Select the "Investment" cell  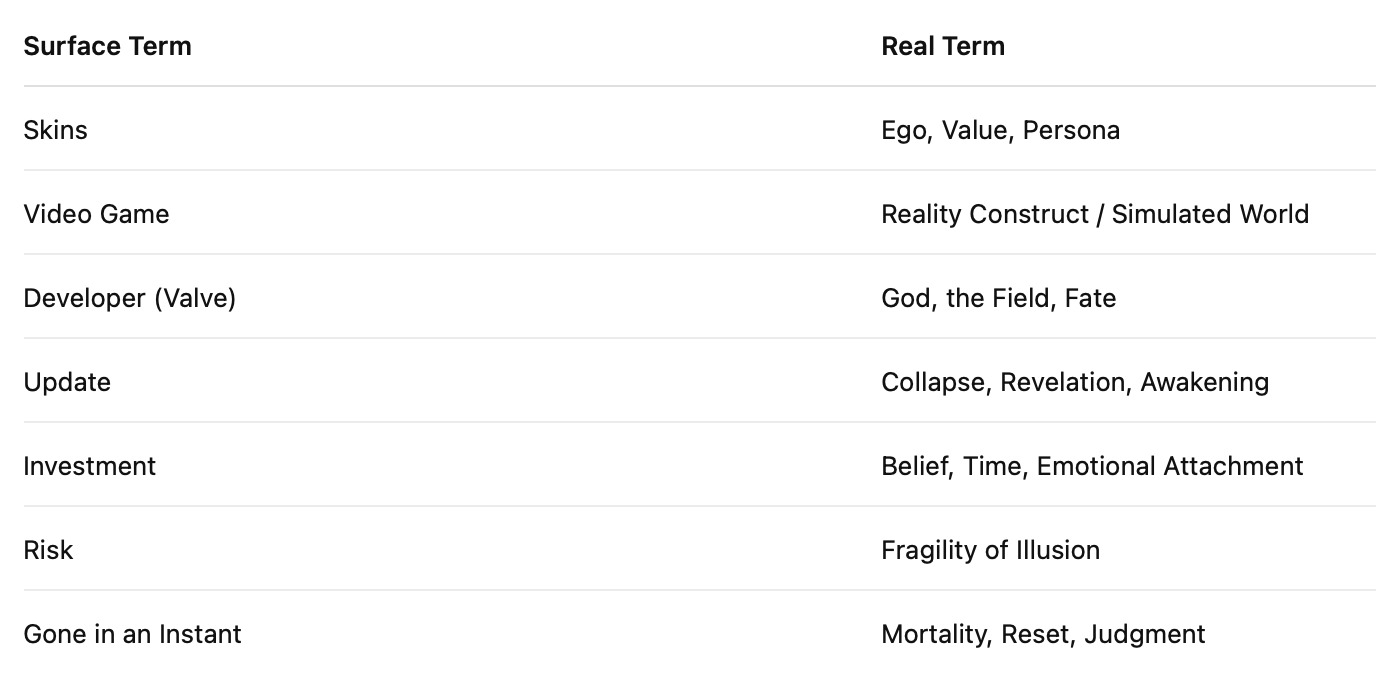click(x=89, y=466)
